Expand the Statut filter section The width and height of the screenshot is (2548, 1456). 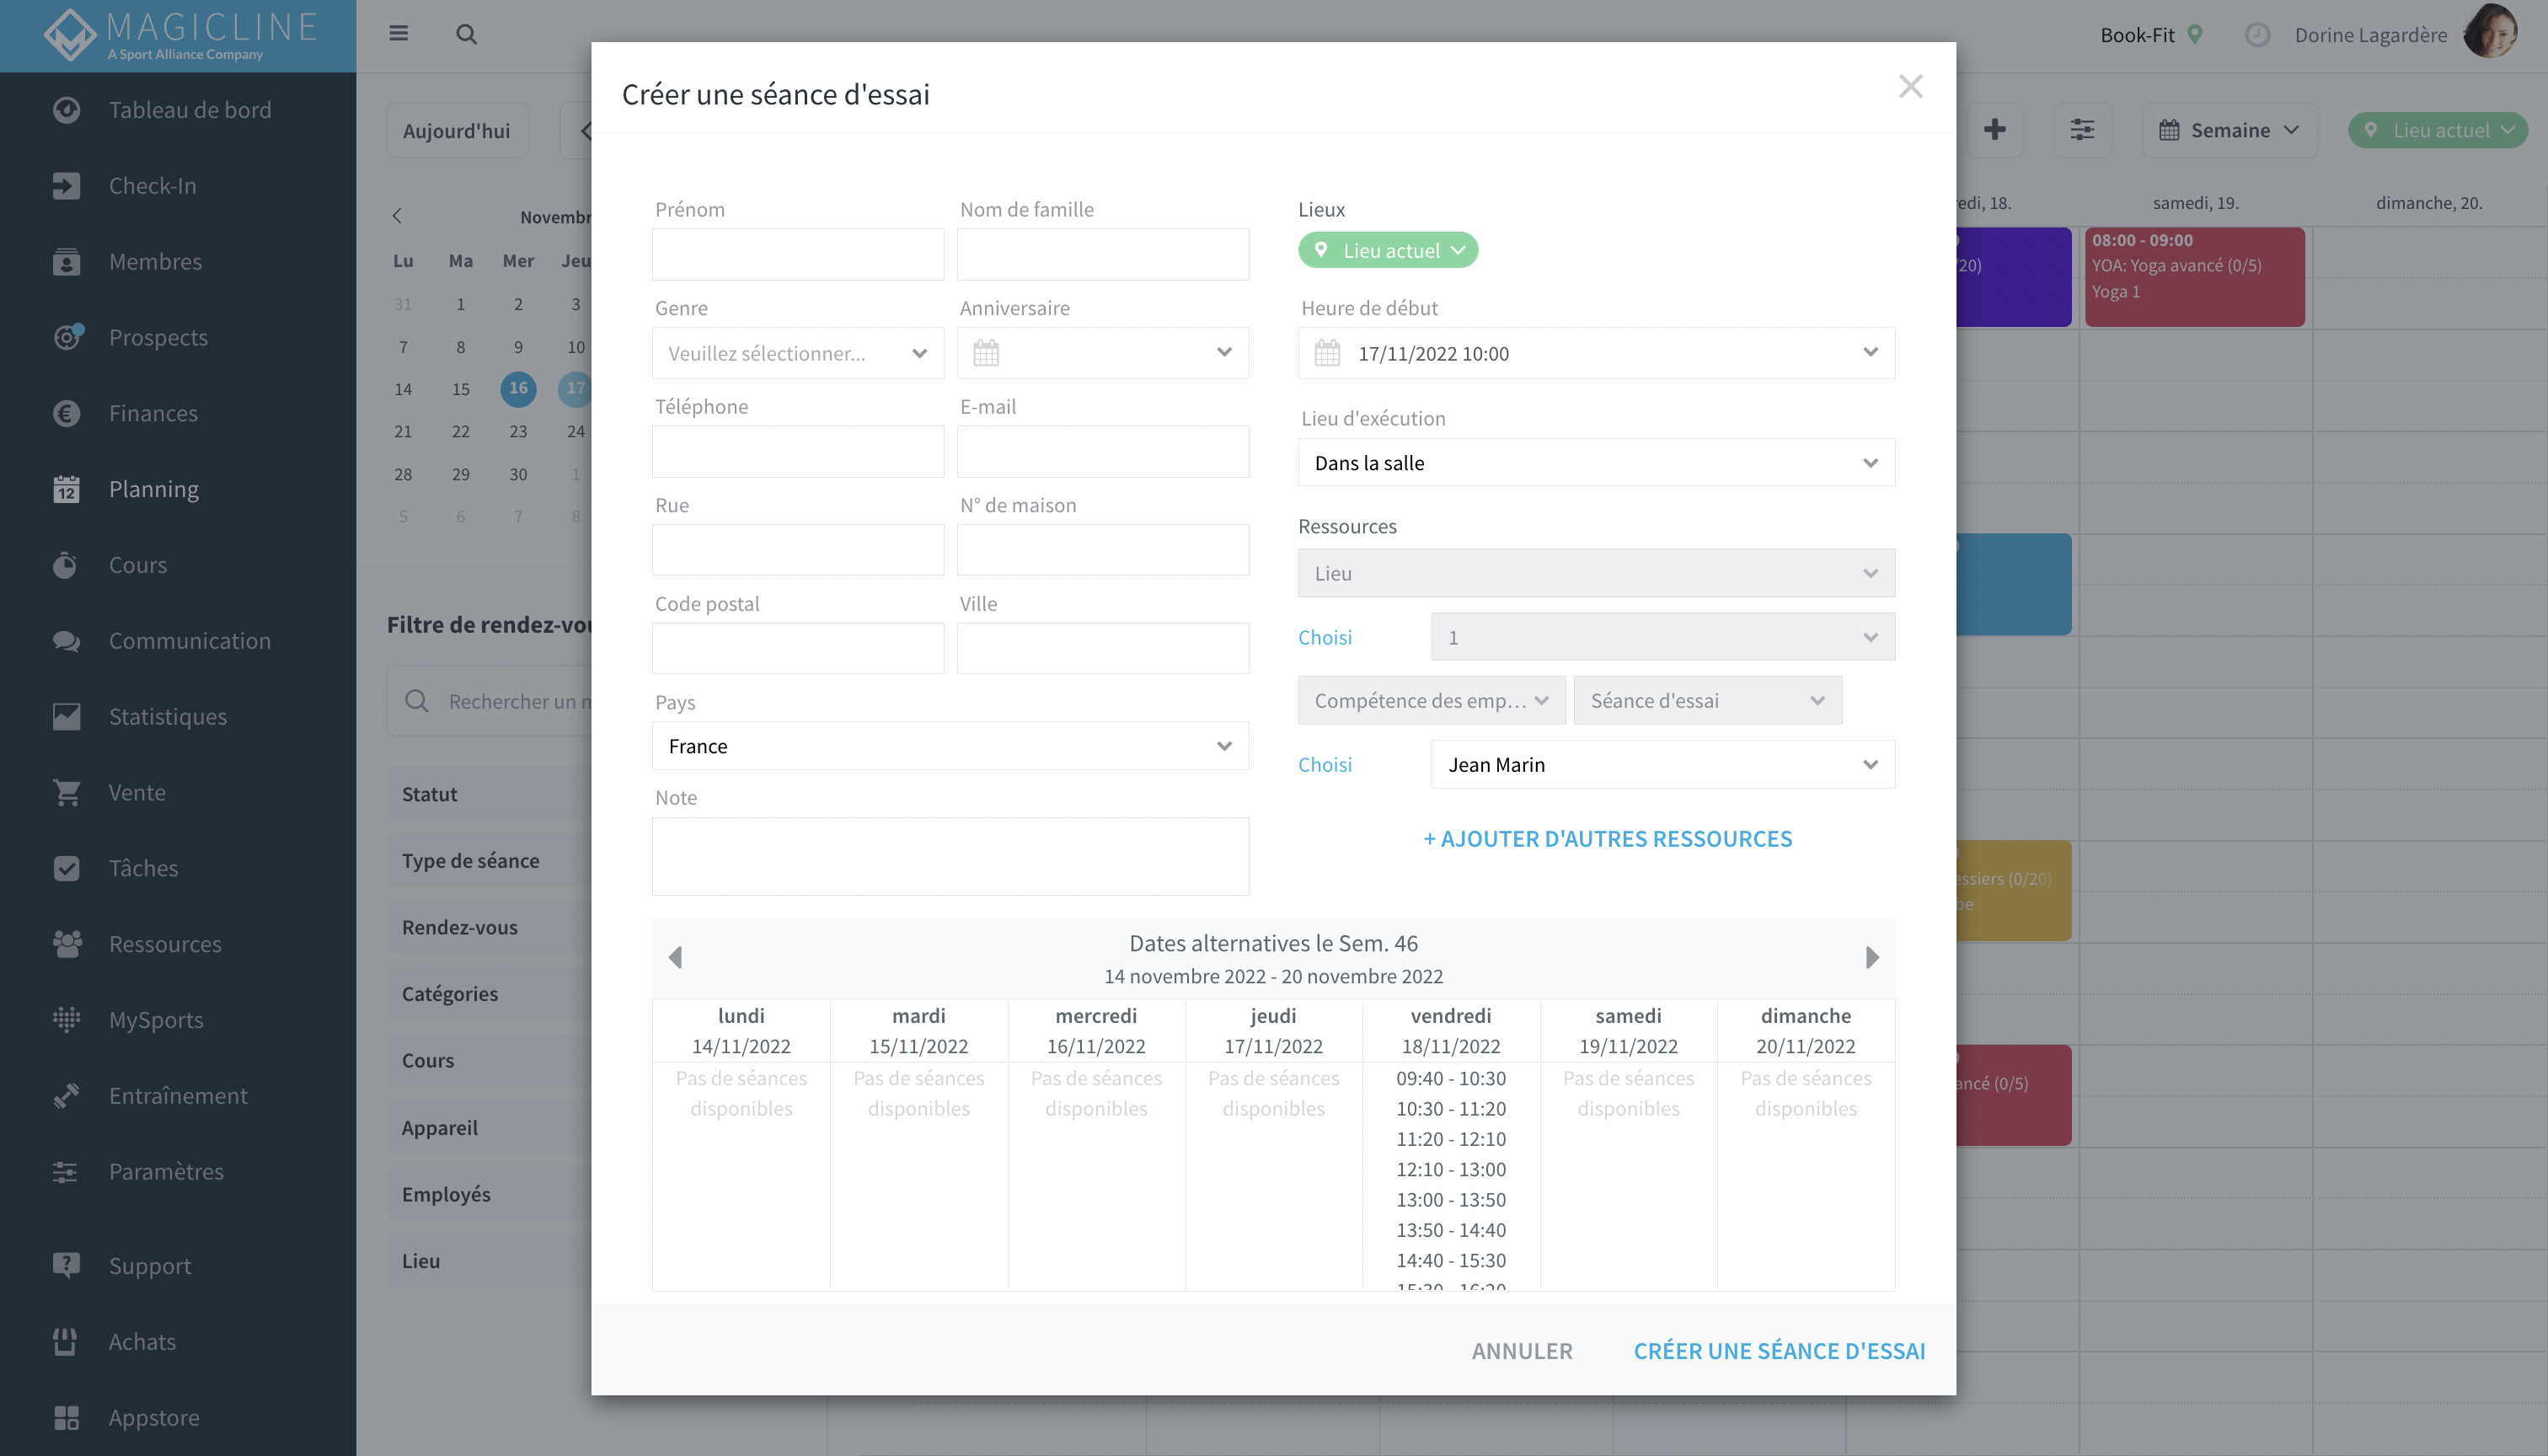point(490,794)
